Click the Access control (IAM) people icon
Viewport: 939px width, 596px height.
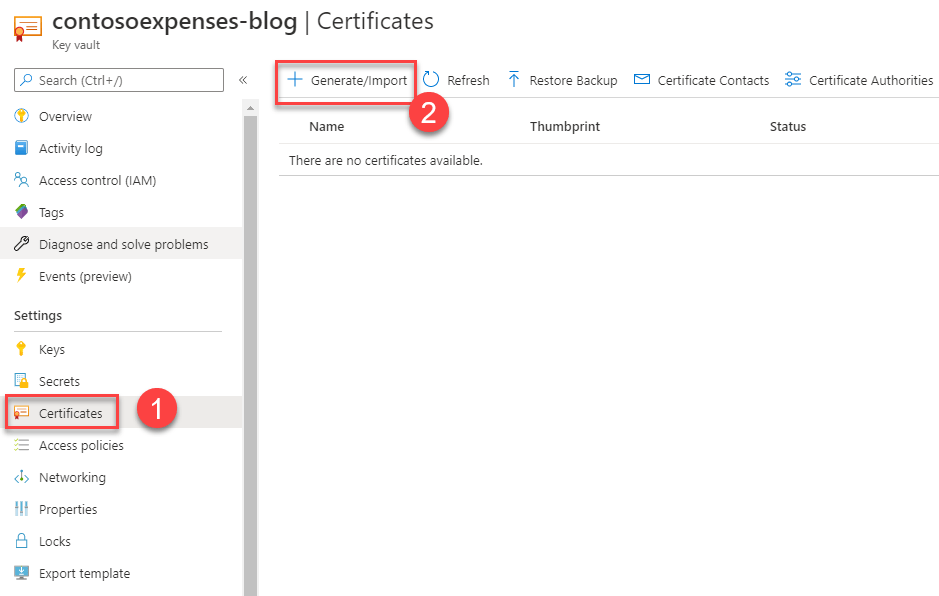coord(21,180)
